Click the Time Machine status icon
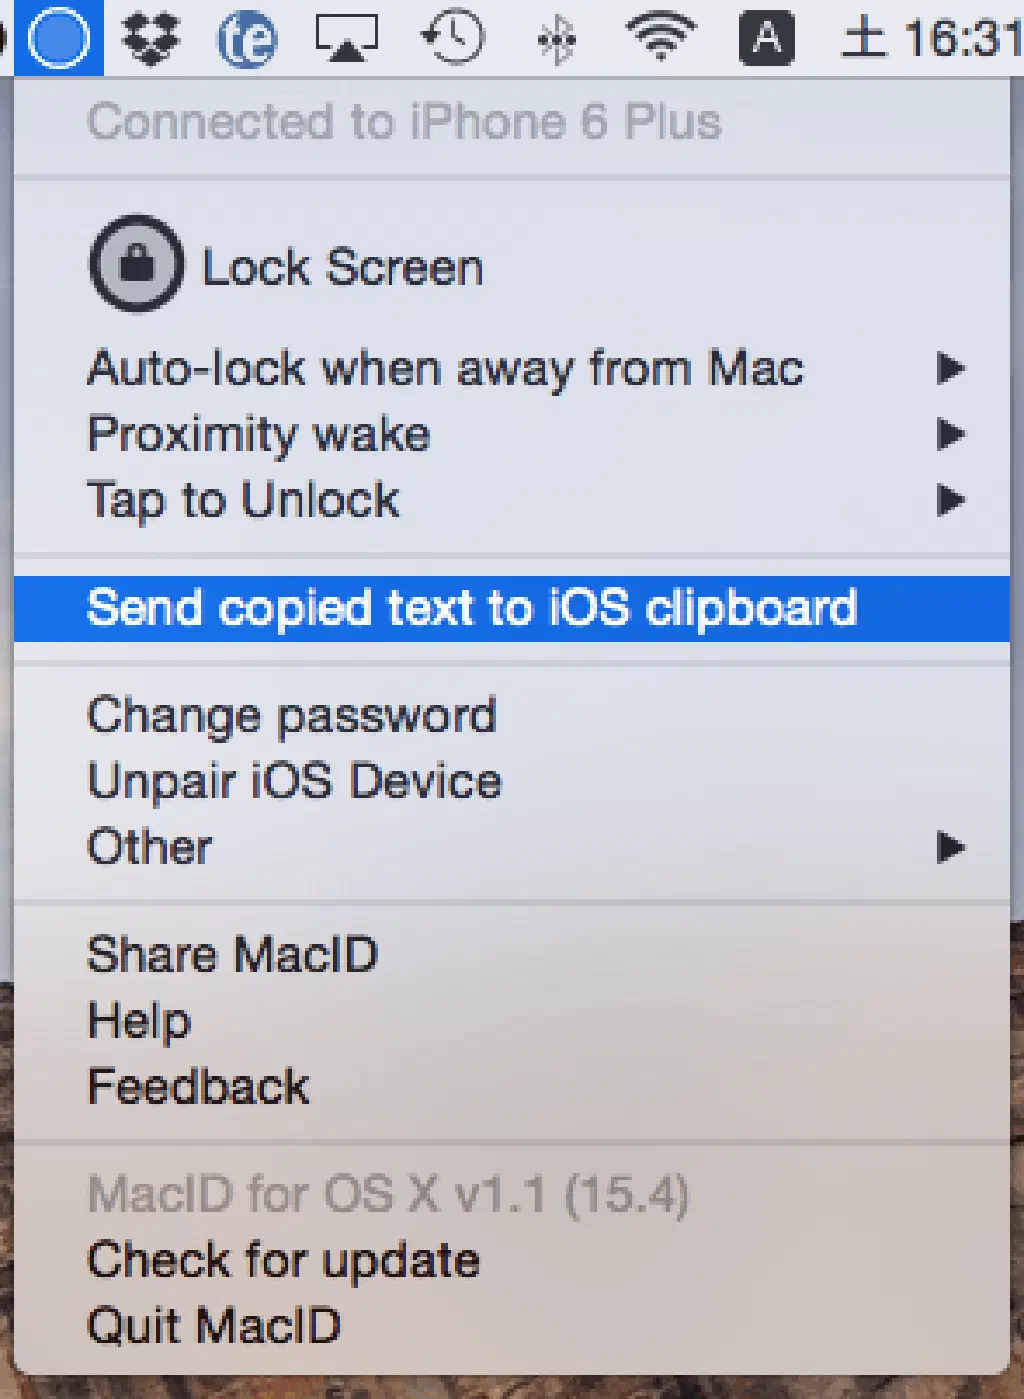 [452, 38]
